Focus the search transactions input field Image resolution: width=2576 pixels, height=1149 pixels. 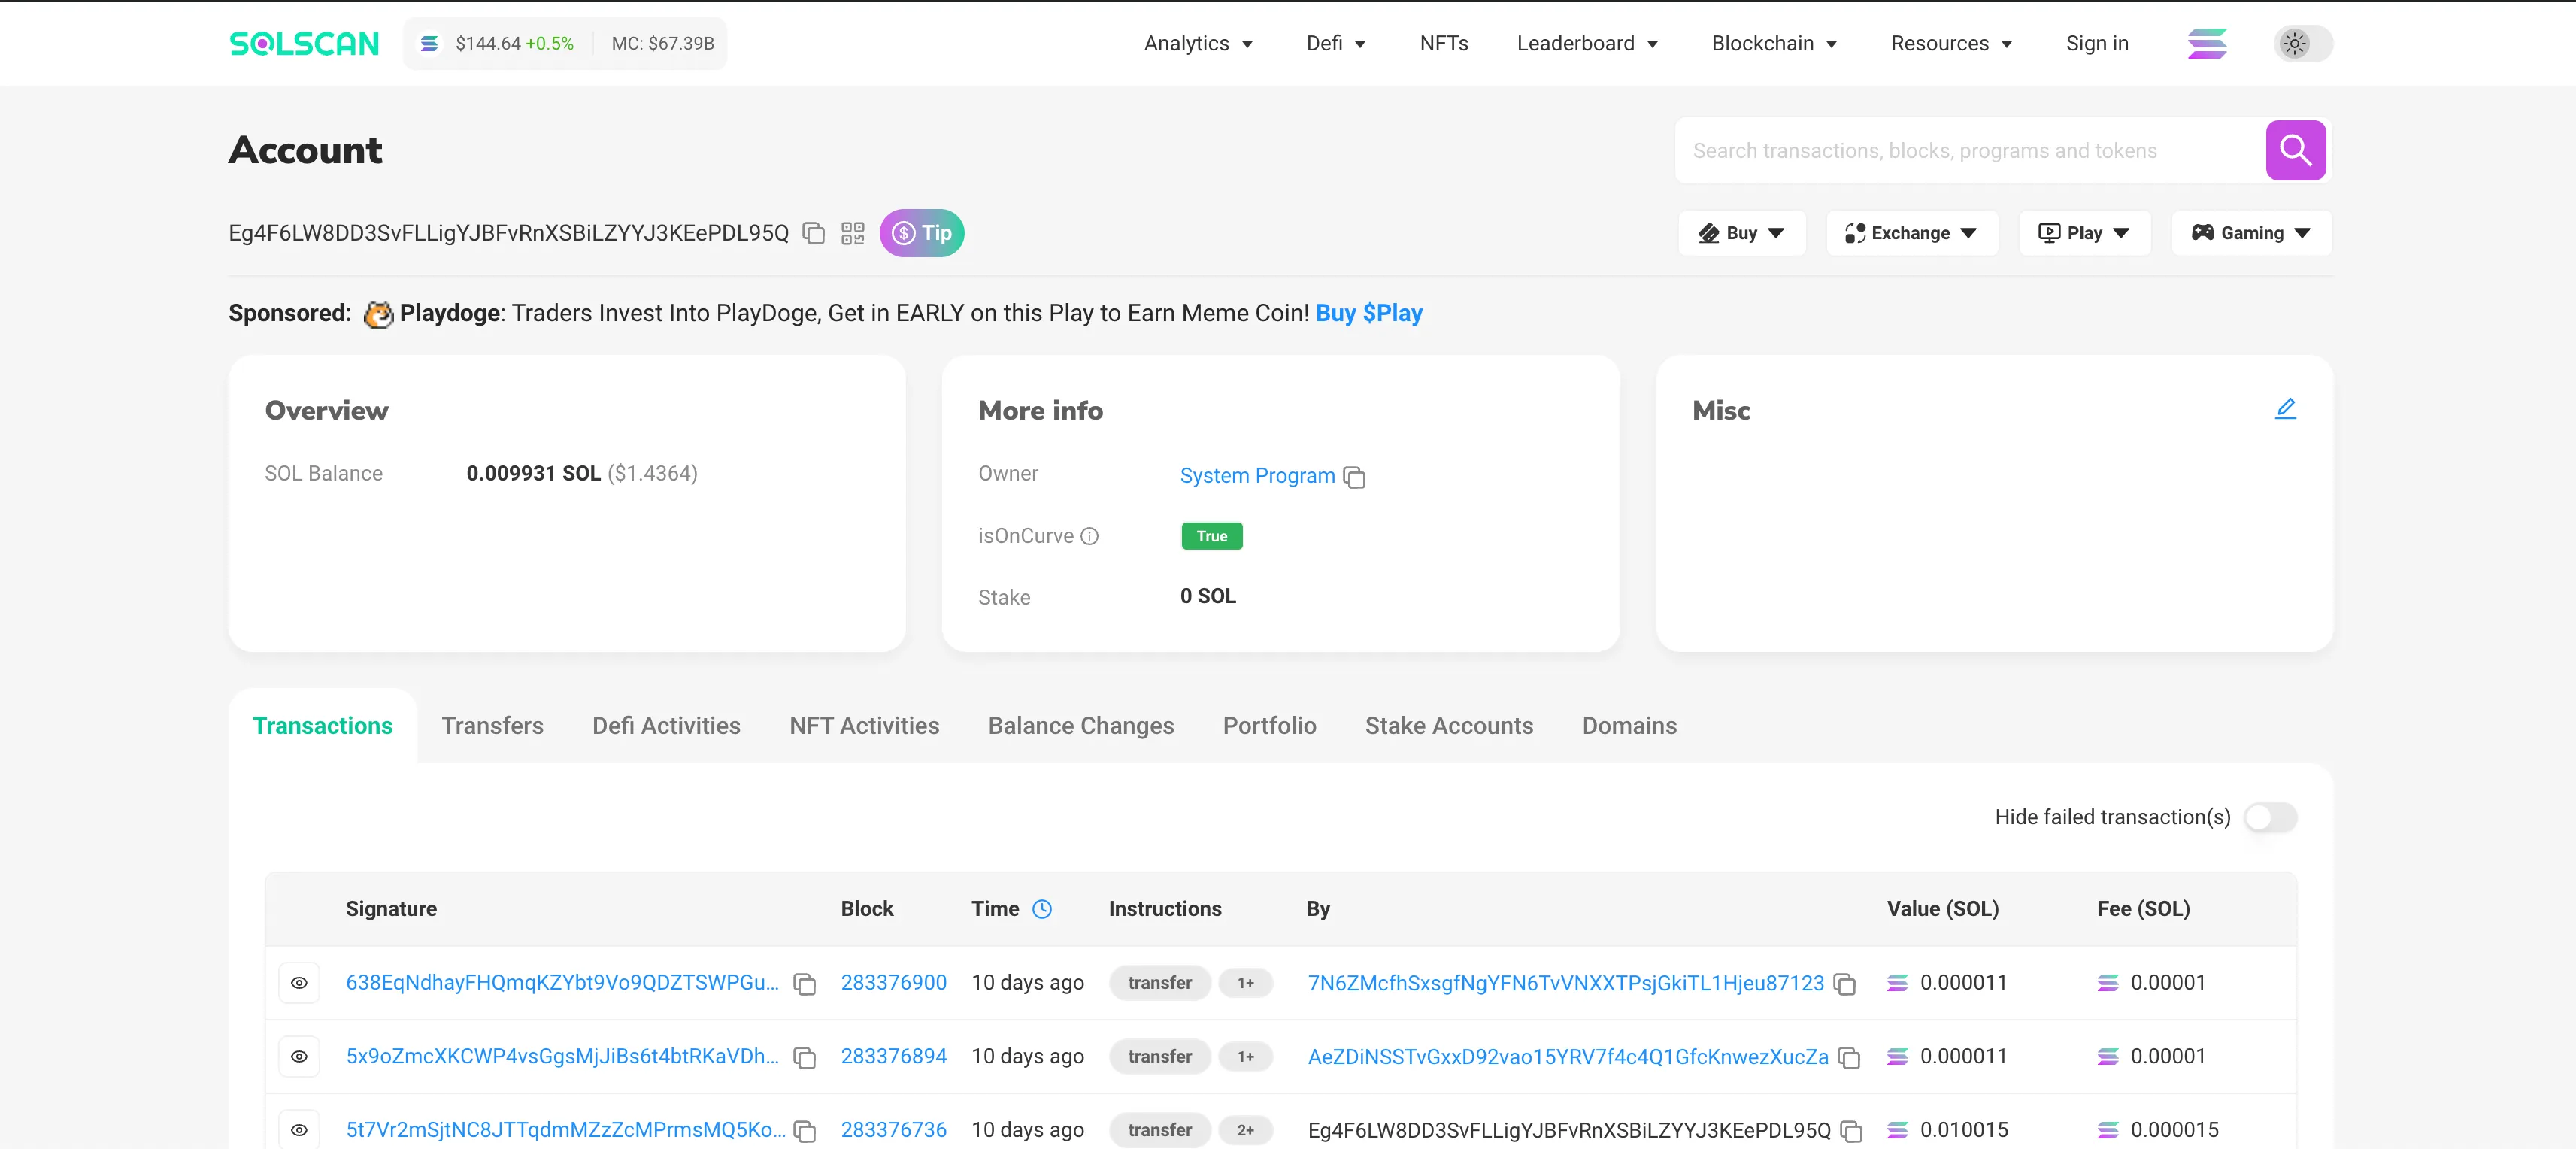click(x=1968, y=151)
